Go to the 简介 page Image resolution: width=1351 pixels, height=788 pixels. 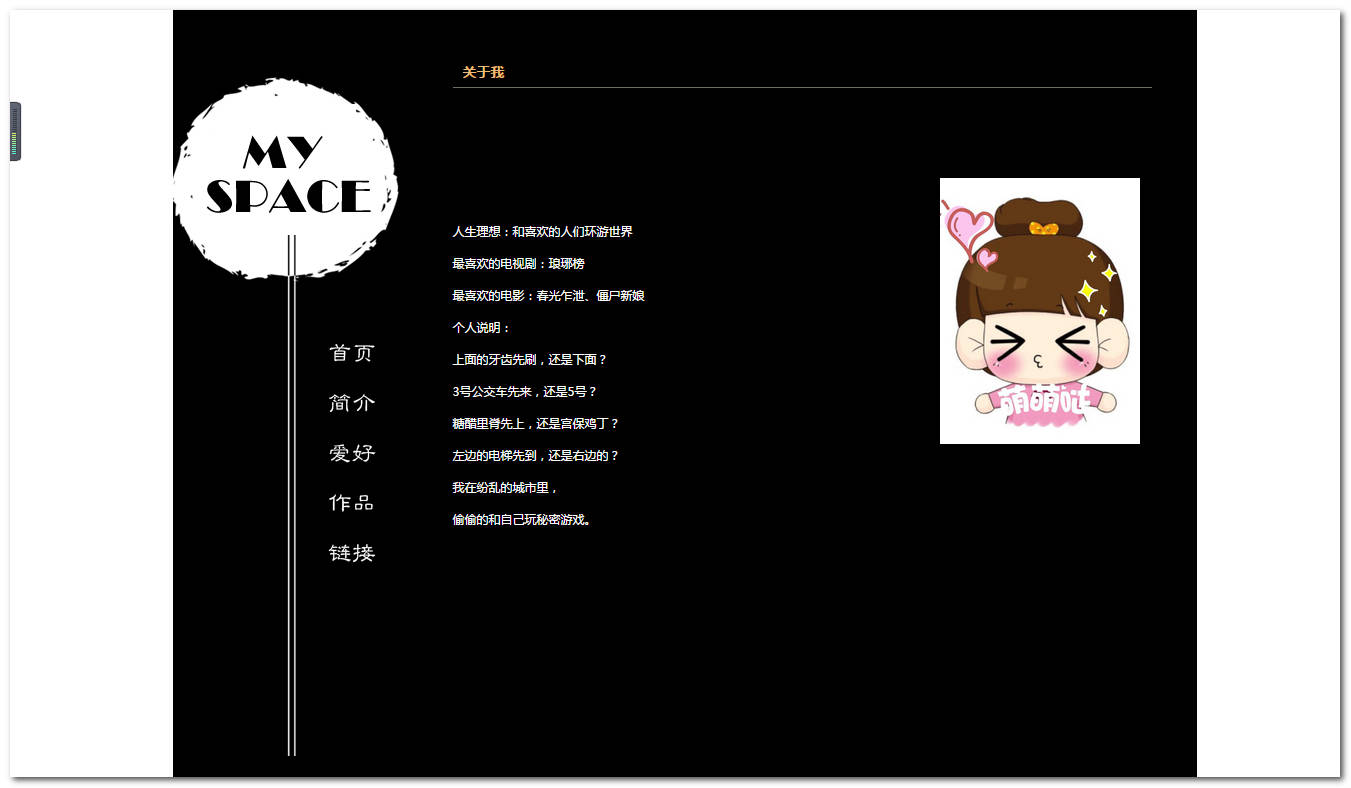[x=352, y=403]
